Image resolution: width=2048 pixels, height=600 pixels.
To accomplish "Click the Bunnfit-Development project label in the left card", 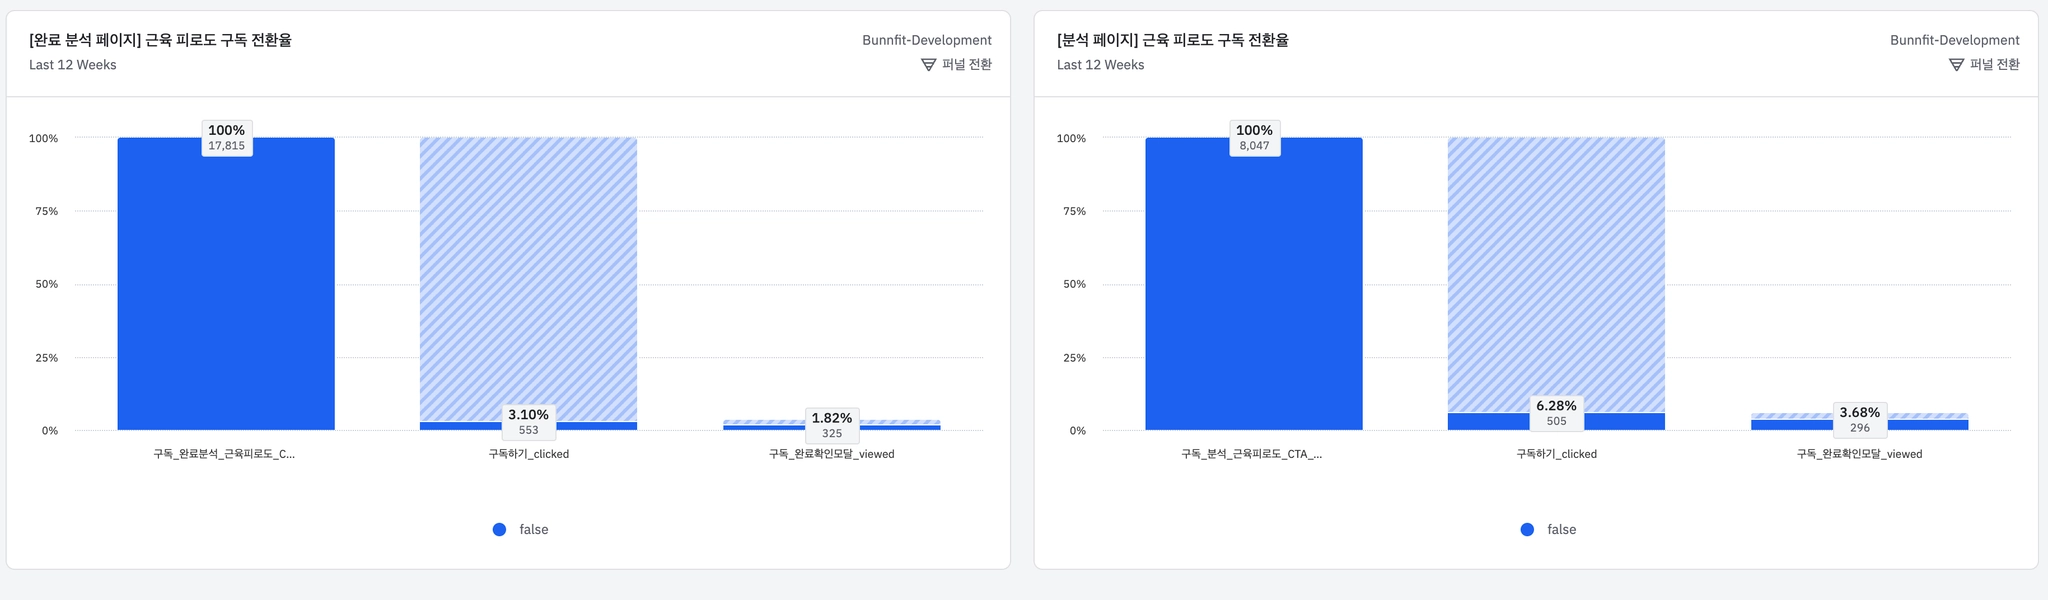I will (x=927, y=40).
